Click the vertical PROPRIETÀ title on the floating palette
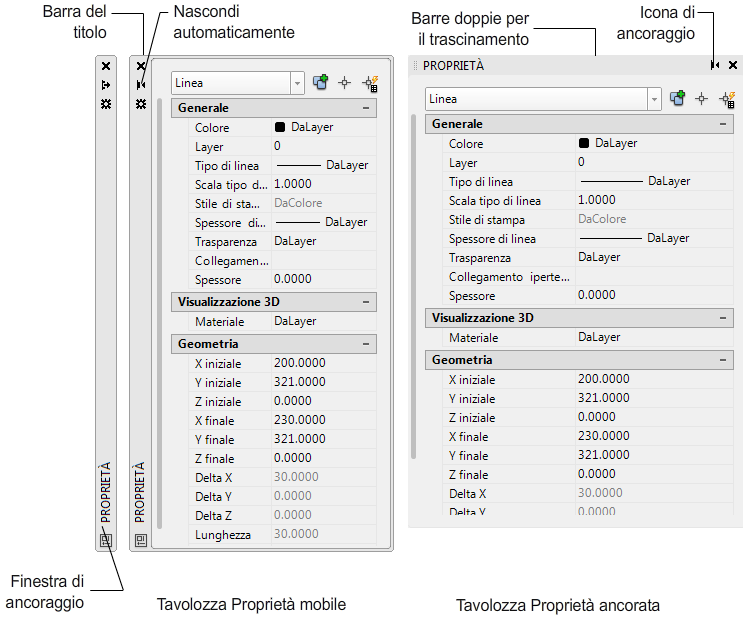 click(139, 492)
